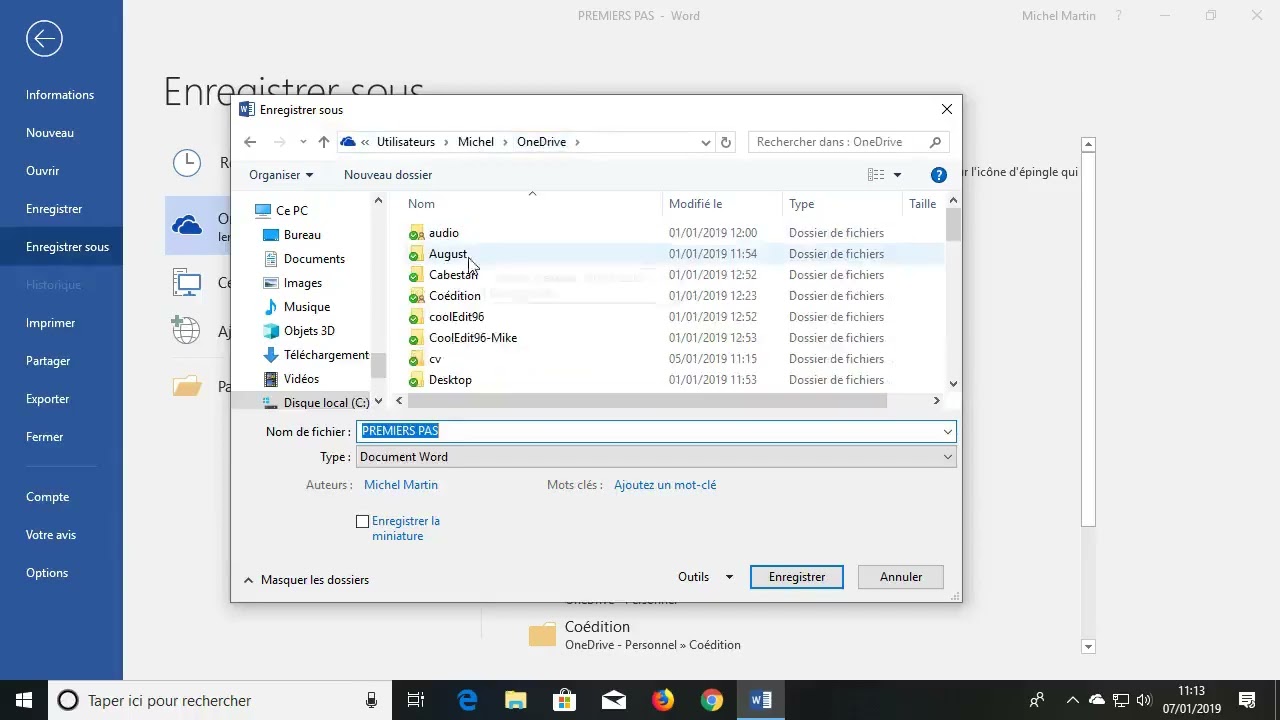Open the Outils dropdown menu
Viewport: 1280px width, 720px height.
pos(705,577)
